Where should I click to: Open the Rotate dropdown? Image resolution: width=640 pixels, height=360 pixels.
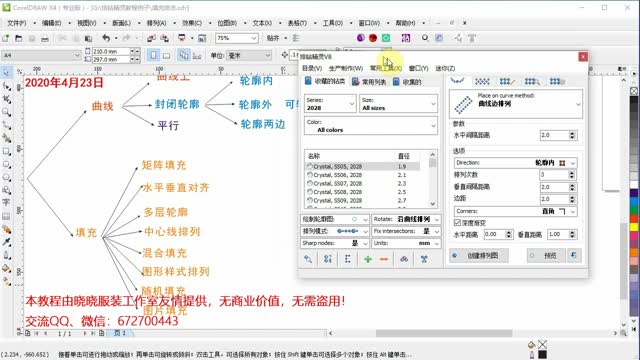point(406,219)
